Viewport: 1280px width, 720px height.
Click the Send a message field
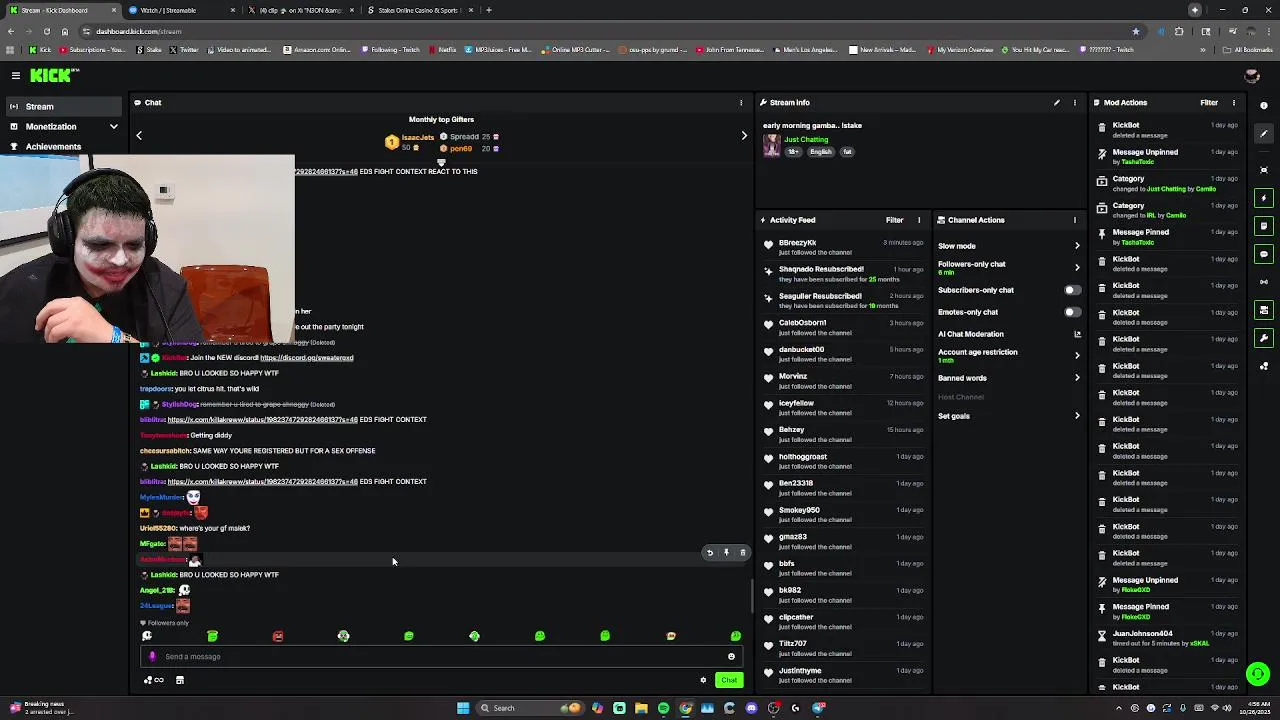441,657
